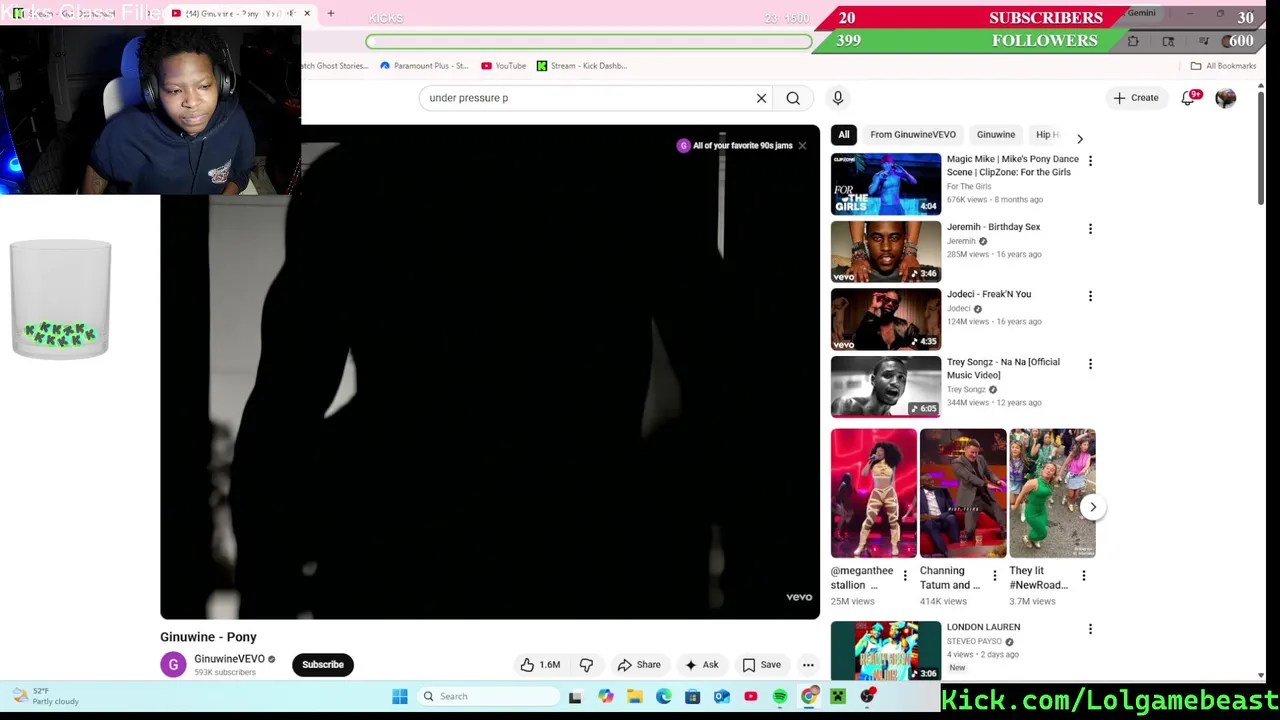The height and width of the screenshot is (720, 1280).
Task: Open options for meganthee stallion short
Action: tap(905, 576)
